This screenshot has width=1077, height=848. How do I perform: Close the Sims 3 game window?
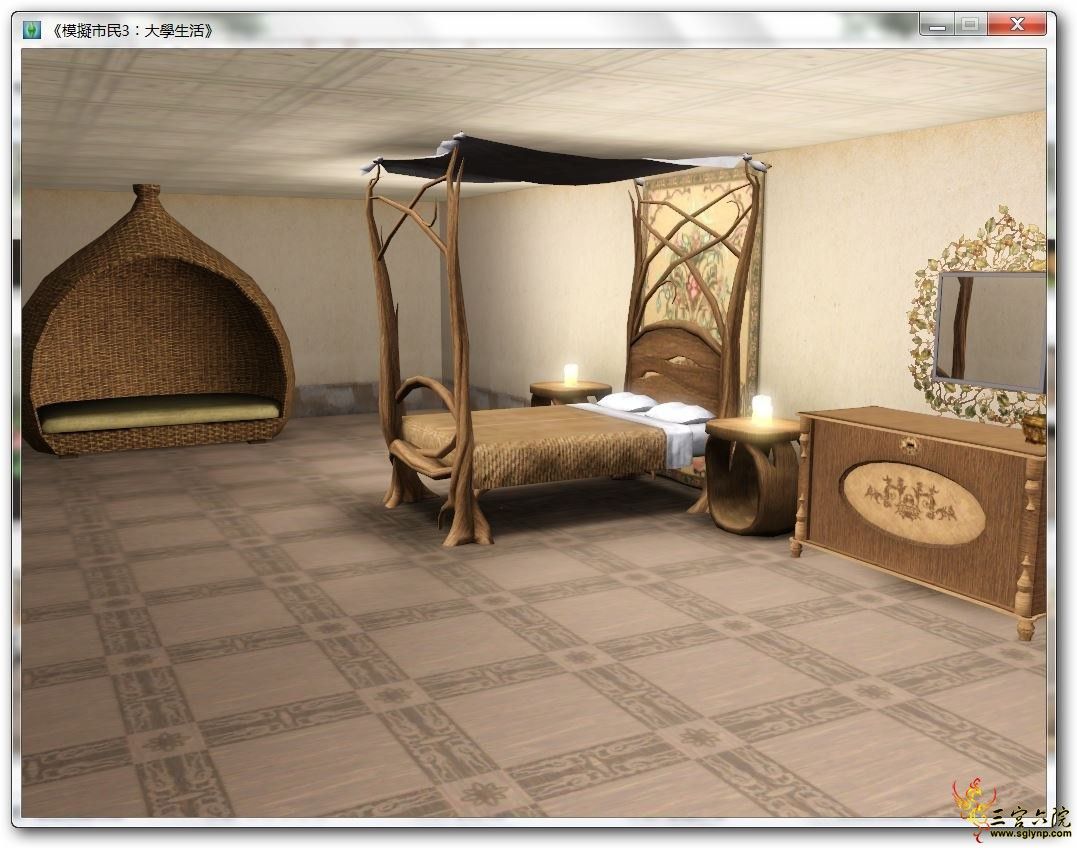(1018, 25)
